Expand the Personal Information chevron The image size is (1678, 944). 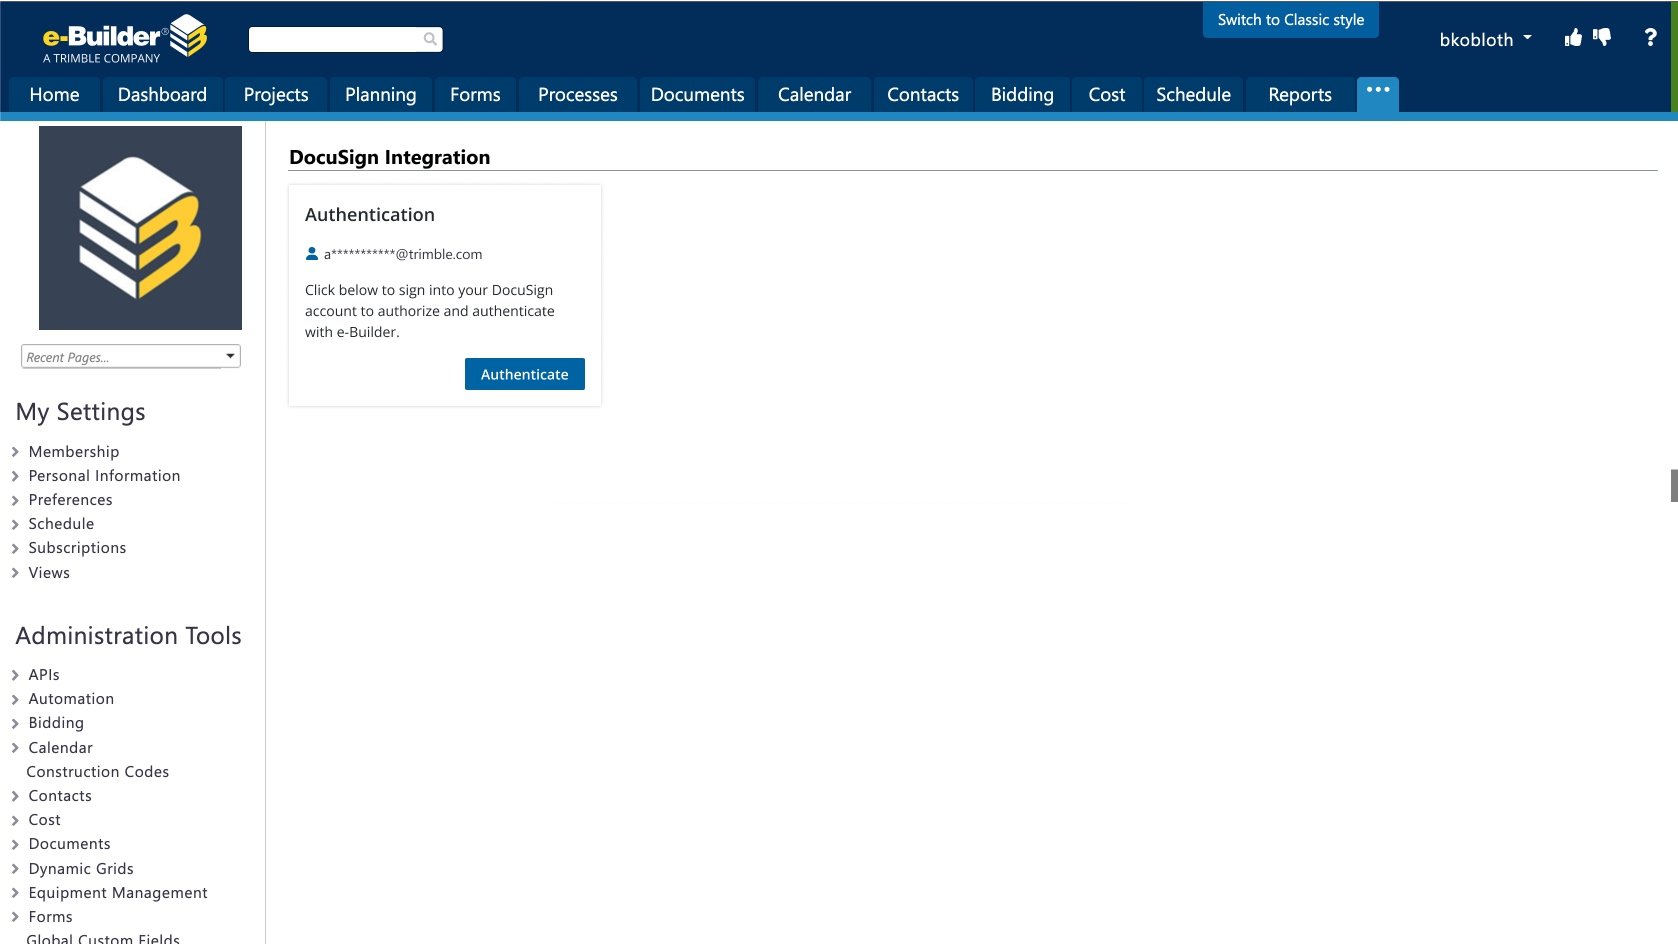[15, 476]
